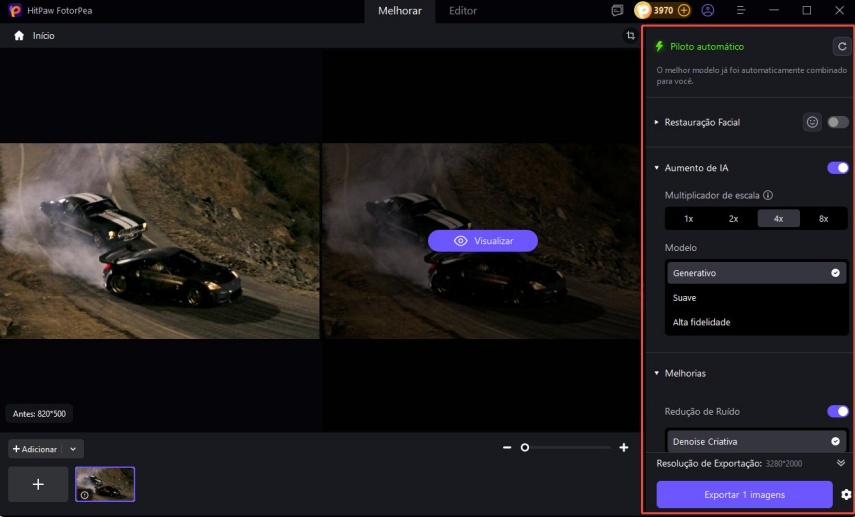Click the info badge on the thumbnail
Screen dimensions: 855x517
[x=85, y=495]
